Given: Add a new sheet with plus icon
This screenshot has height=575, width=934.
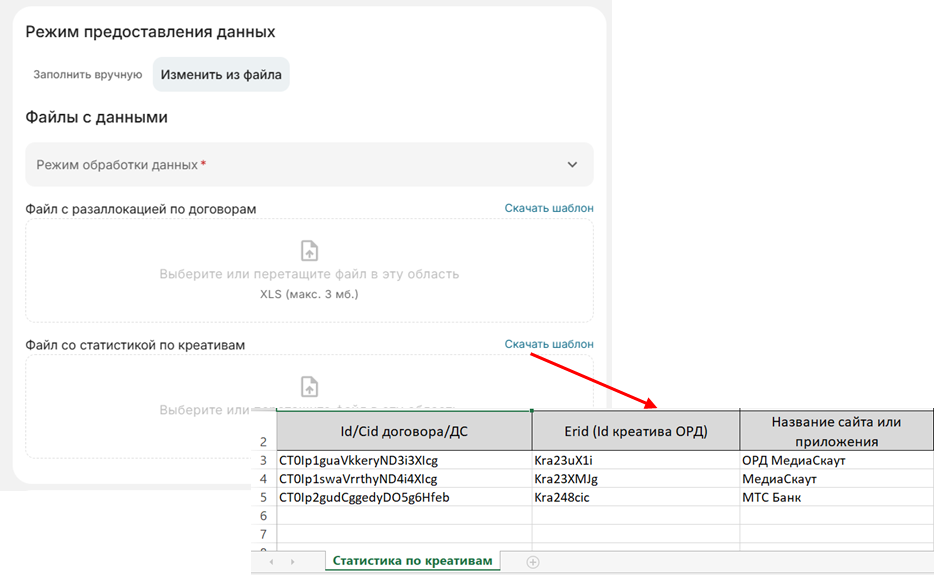Looking at the screenshot, I should pos(533,562).
